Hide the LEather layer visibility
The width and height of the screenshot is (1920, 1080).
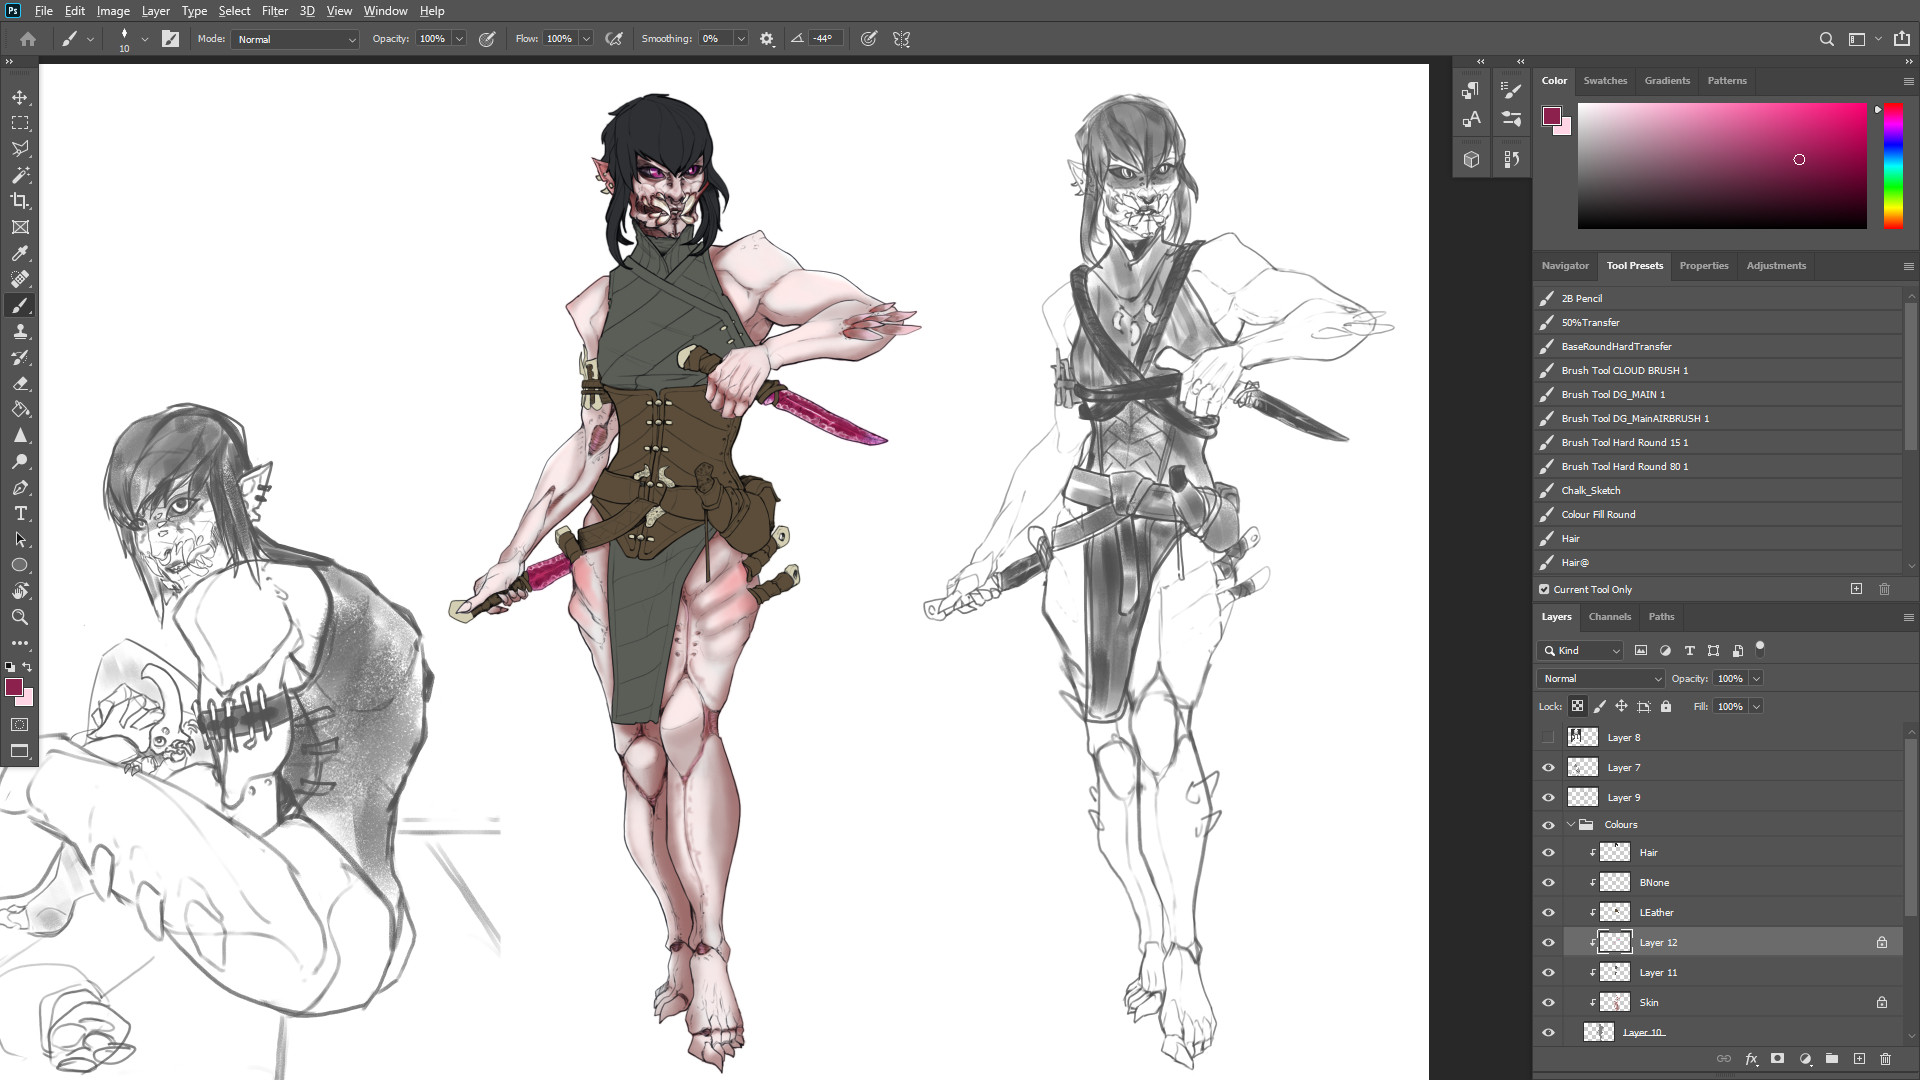1548,912
